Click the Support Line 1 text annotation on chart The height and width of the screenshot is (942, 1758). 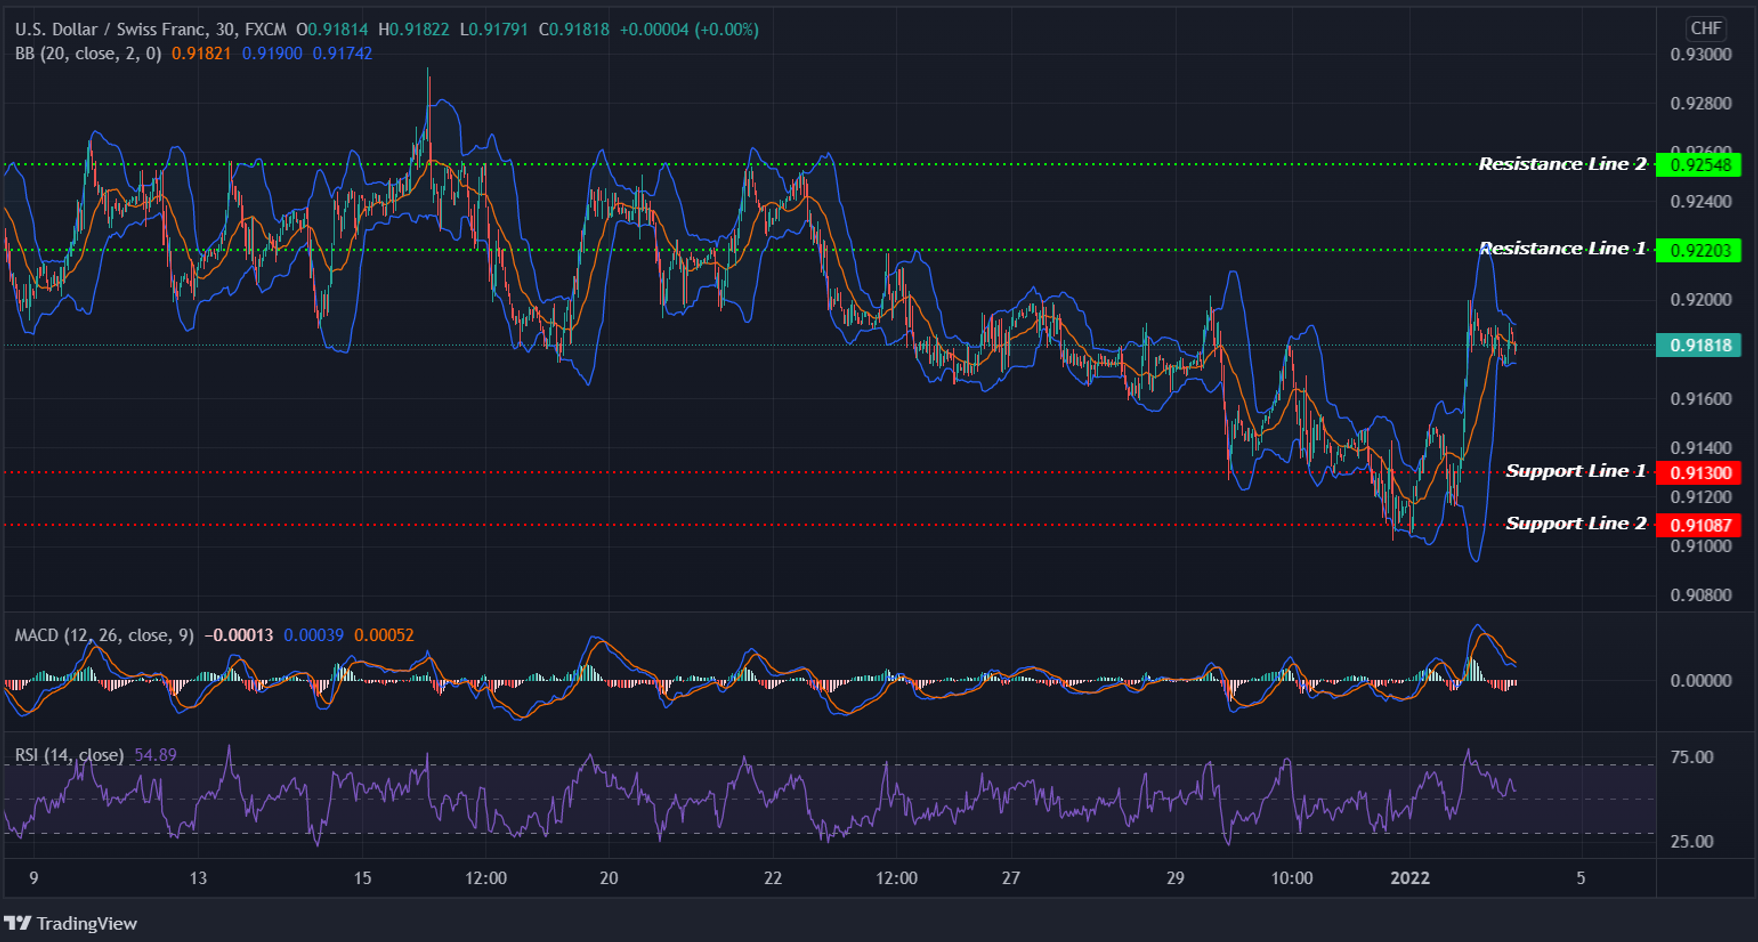(x=1575, y=471)
